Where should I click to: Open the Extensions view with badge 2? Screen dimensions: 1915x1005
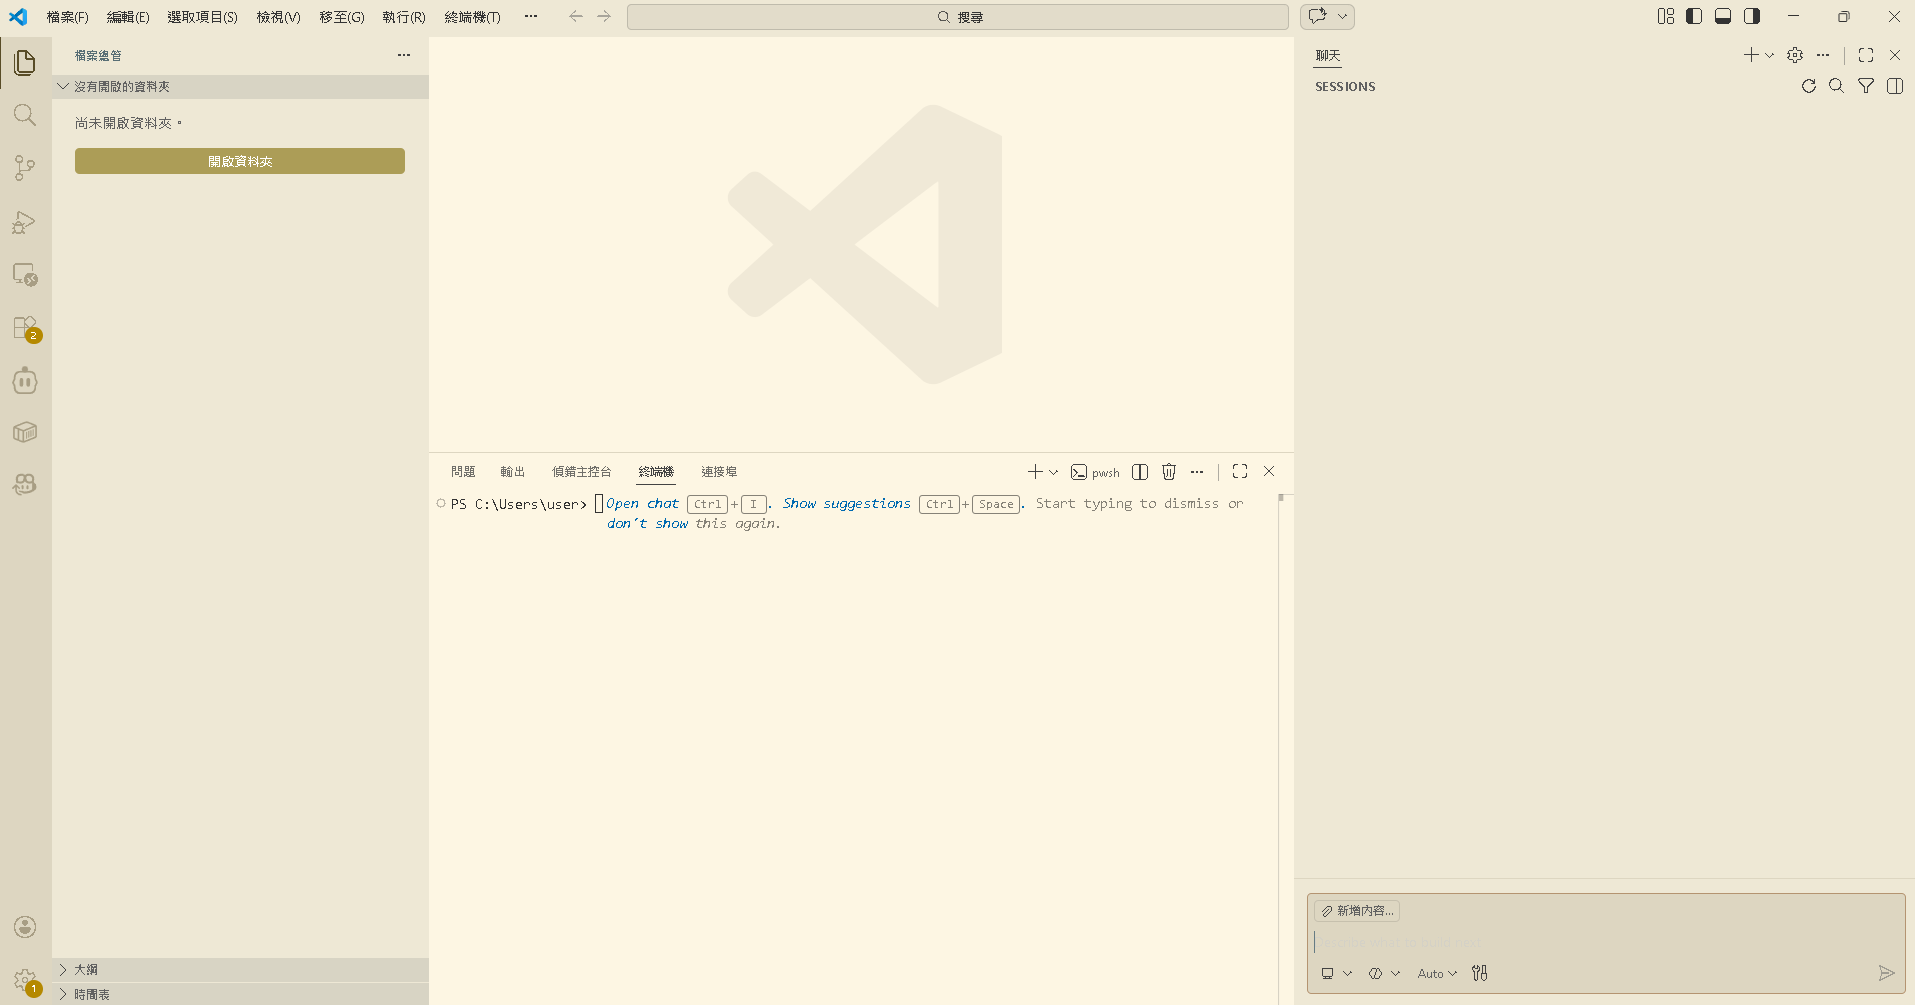tap(24, 327)
